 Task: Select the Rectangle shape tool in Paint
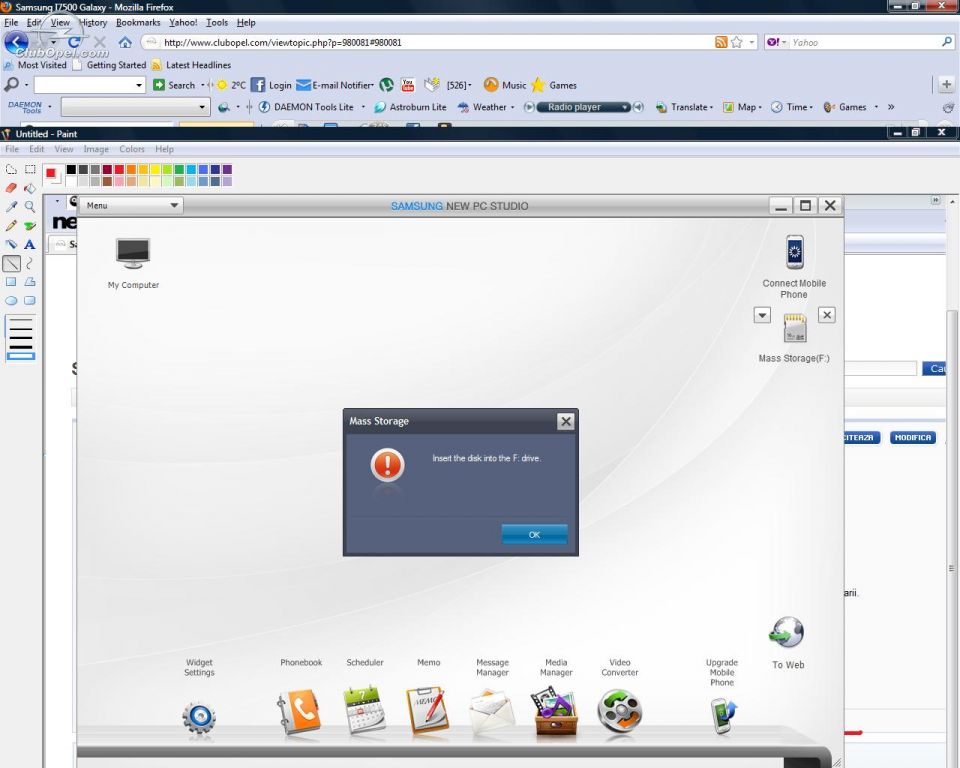(x=11, y=282)
